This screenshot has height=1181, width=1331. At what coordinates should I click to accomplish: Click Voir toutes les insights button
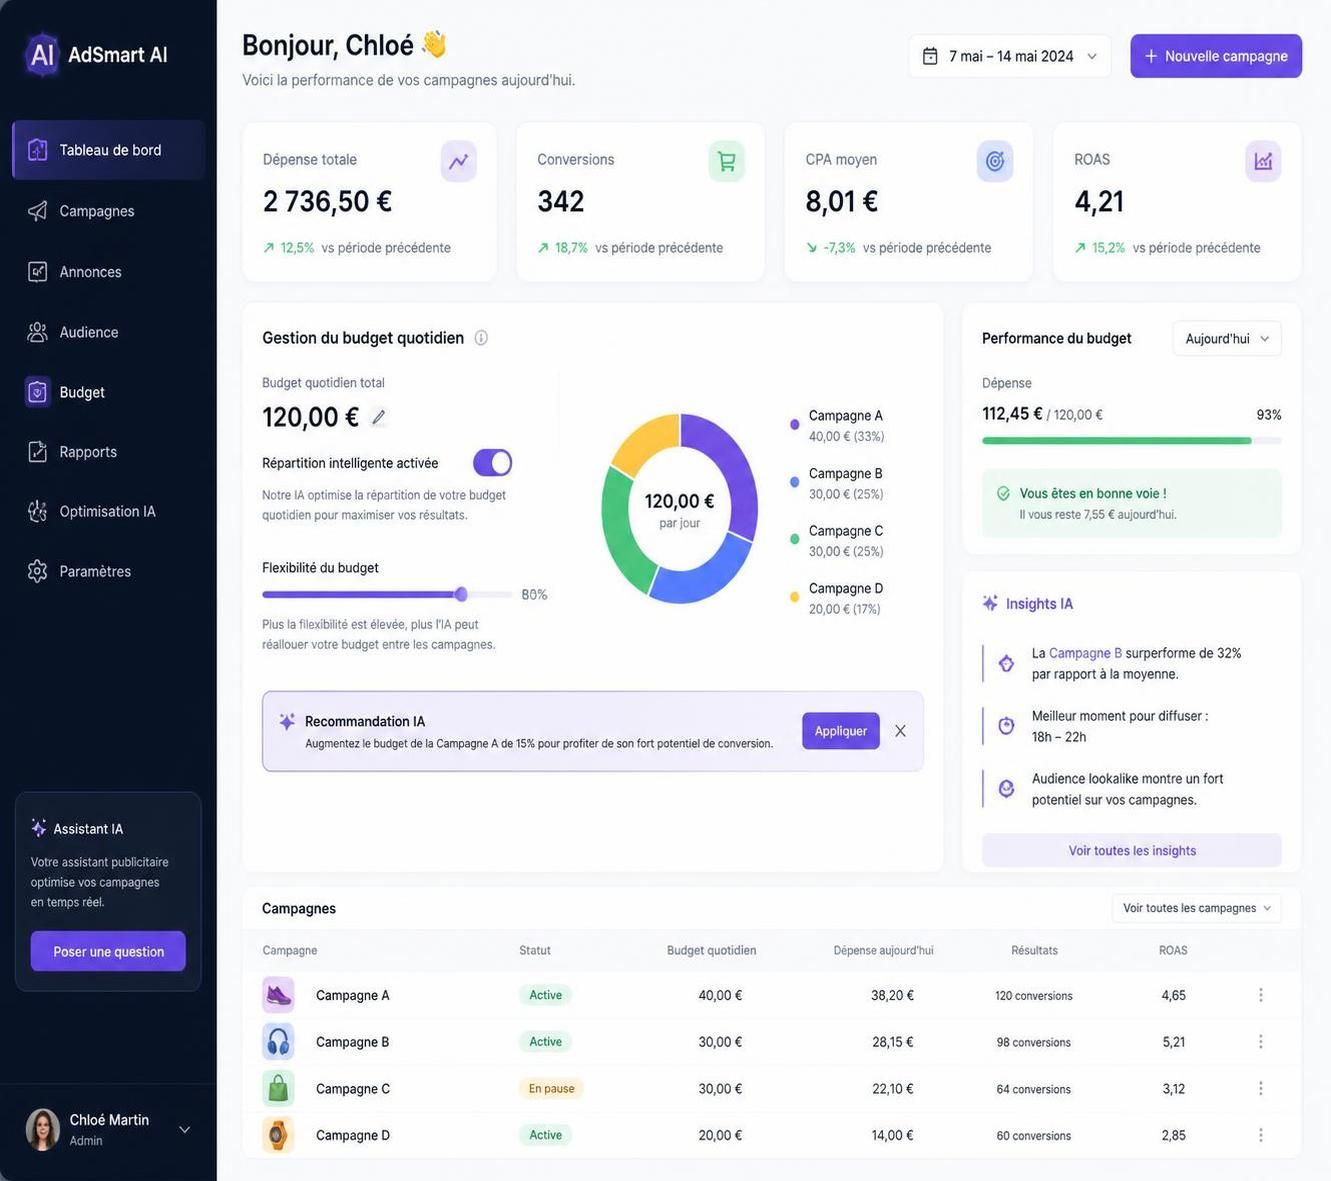coord(1132,850)
